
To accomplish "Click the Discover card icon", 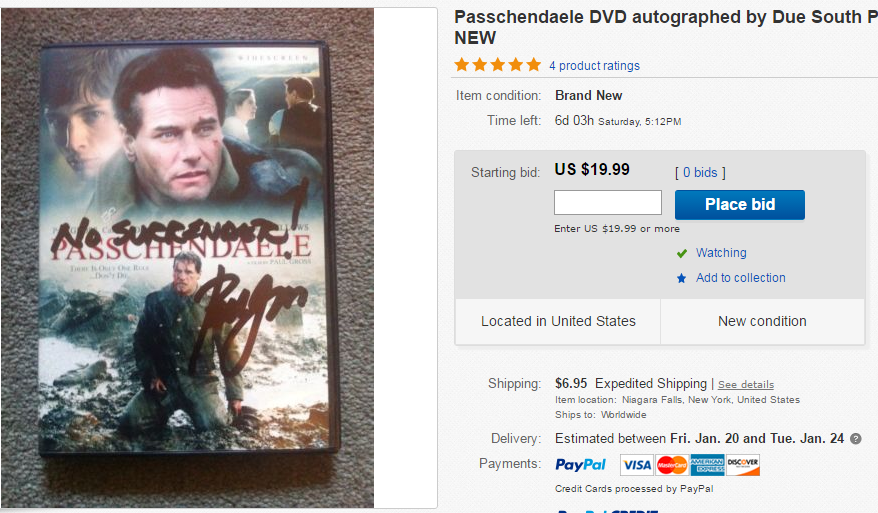I will coord(743,464).
